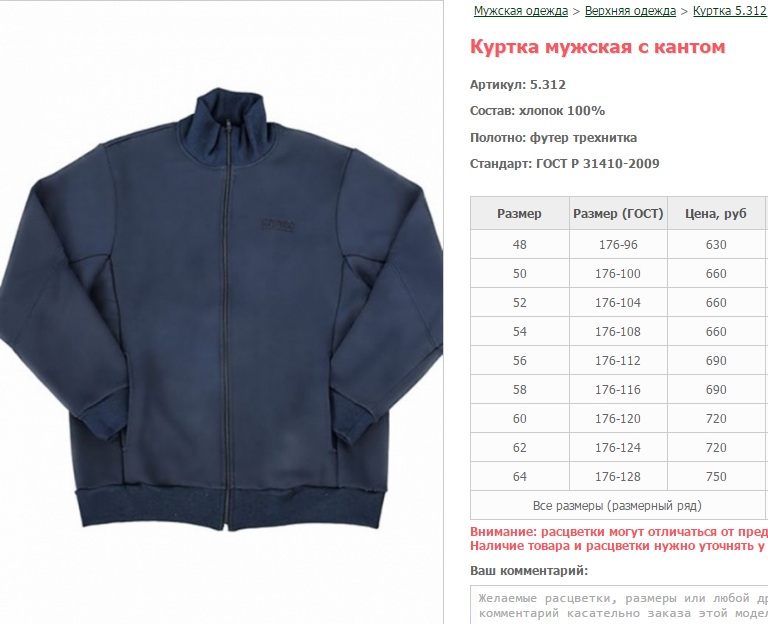Open the Мужская одежда breadcrumb link

(521, 11)
